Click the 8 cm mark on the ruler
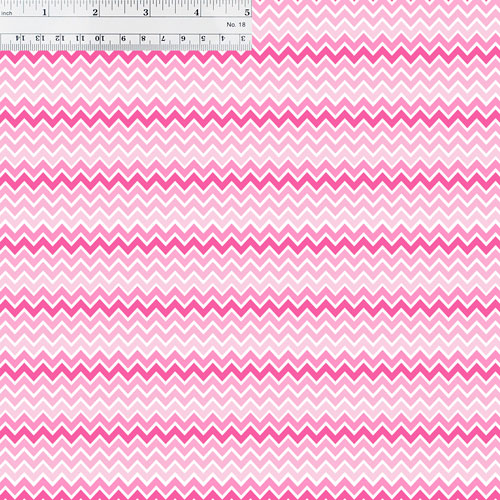 (143, 39)
